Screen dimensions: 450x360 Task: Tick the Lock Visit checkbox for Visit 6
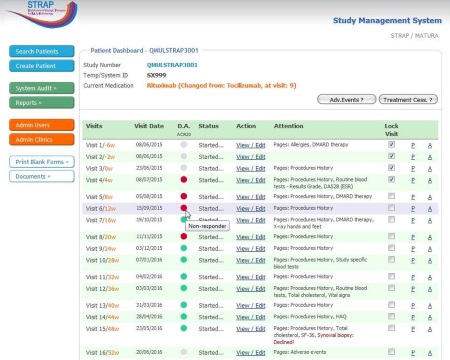tap(392, 208)
